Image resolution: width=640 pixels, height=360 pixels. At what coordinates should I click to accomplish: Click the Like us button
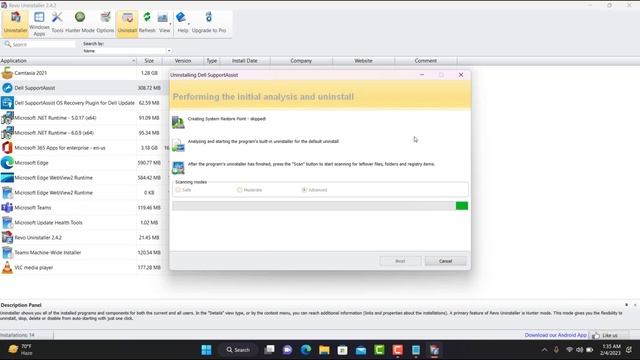pyautogui.click(x=605, y=335)
